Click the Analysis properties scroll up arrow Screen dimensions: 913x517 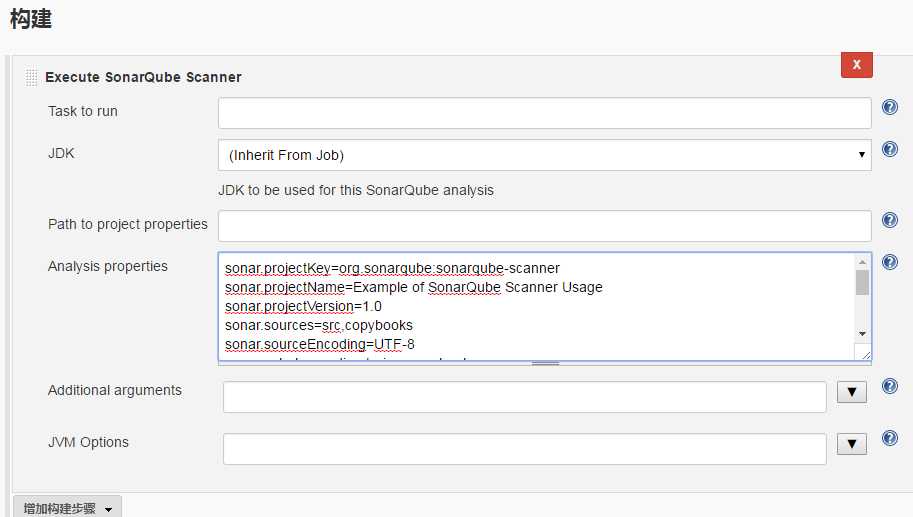[x=862, y=263]
